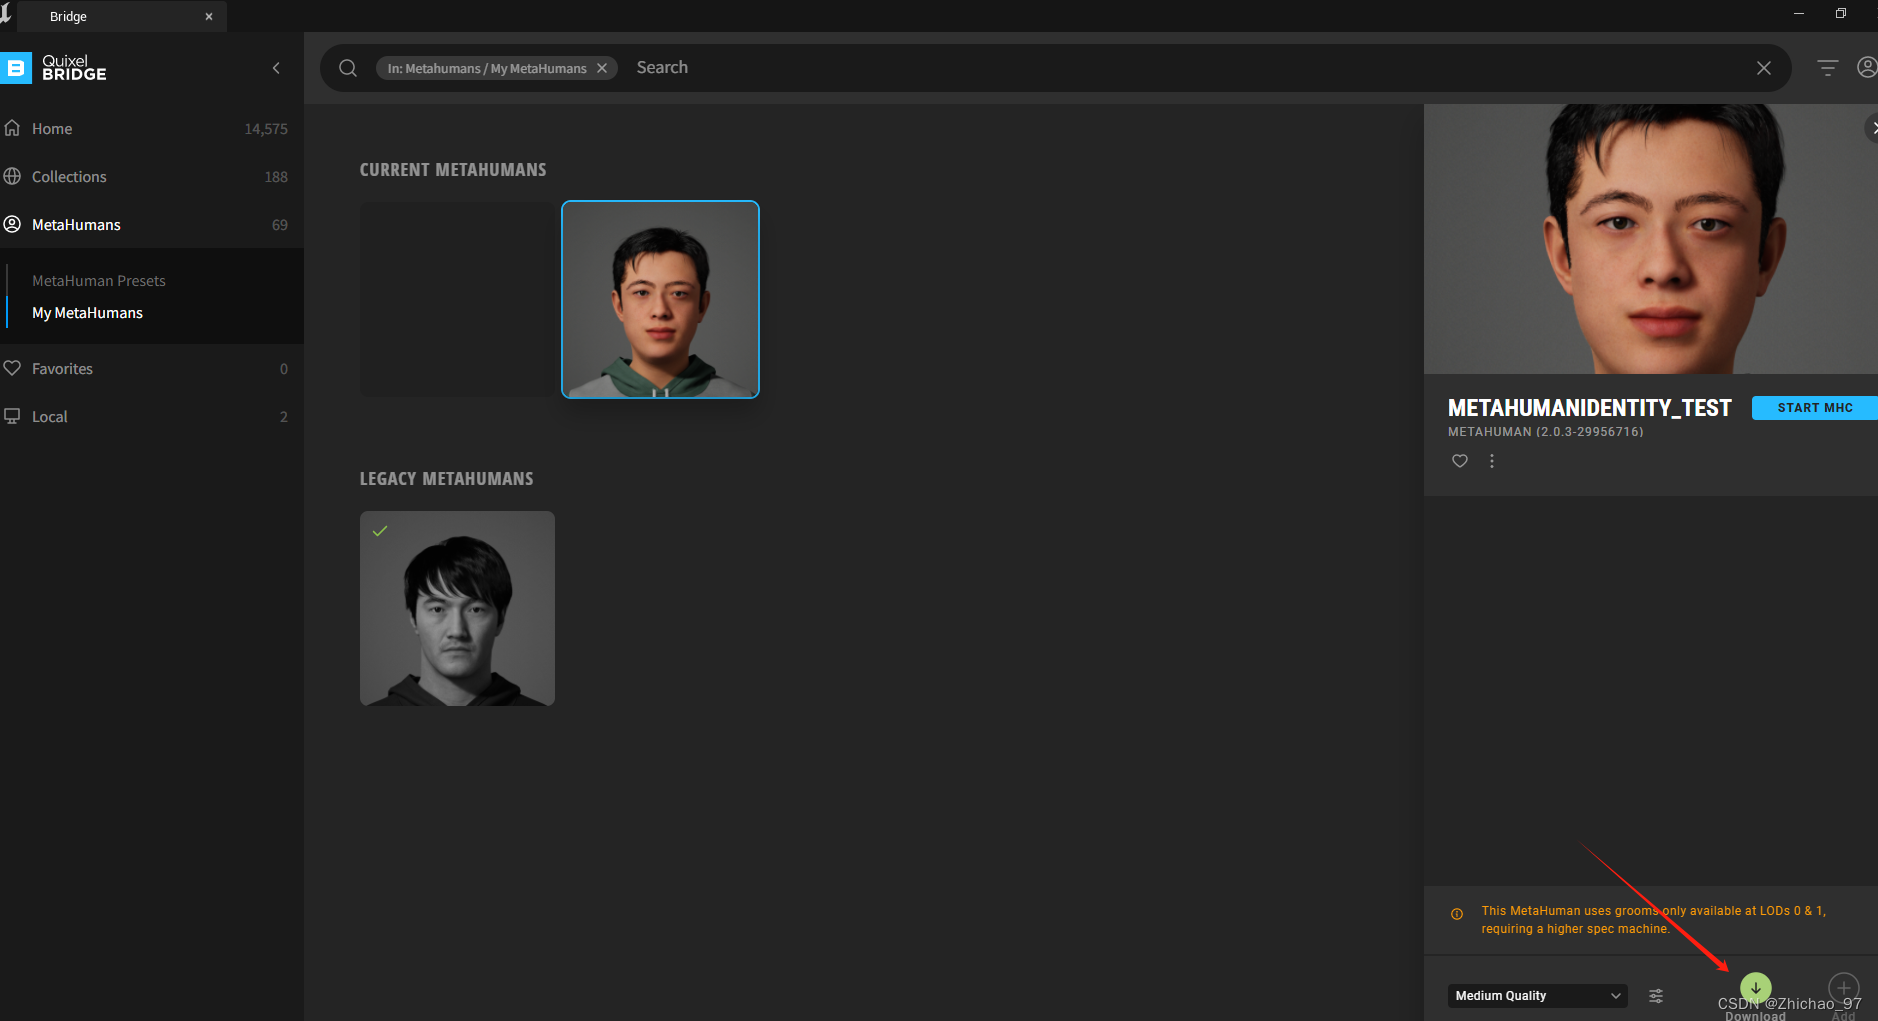Viewport: 1878px width, 1021px height.
Task: Open Favorites in the sidebar
Action: click(152, 368)
